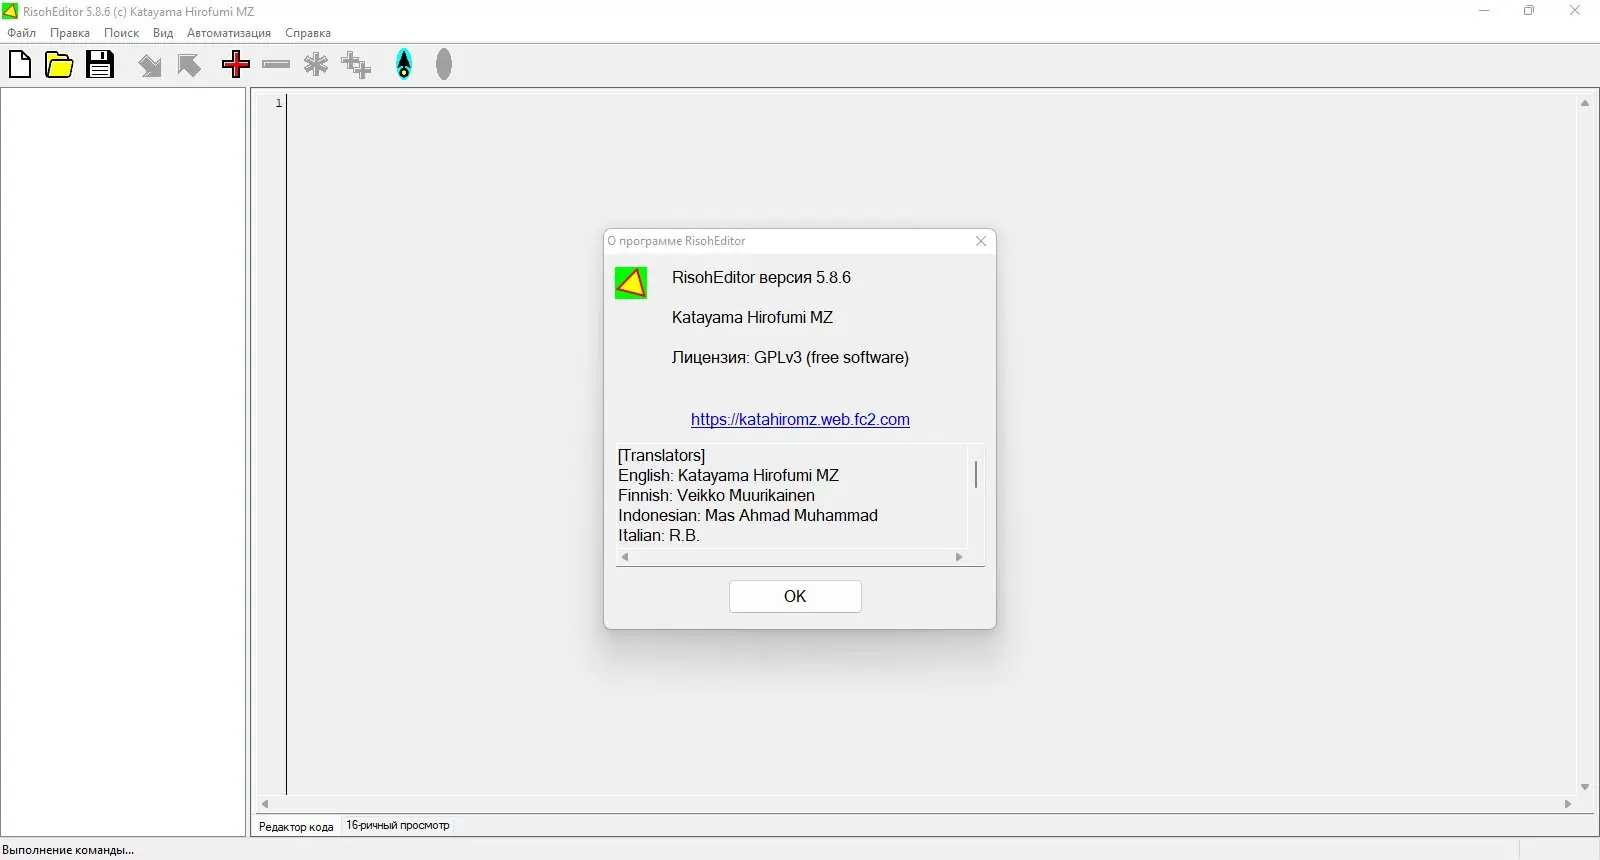Click the RisohEditor logo in the About dialog

[631, 283]
